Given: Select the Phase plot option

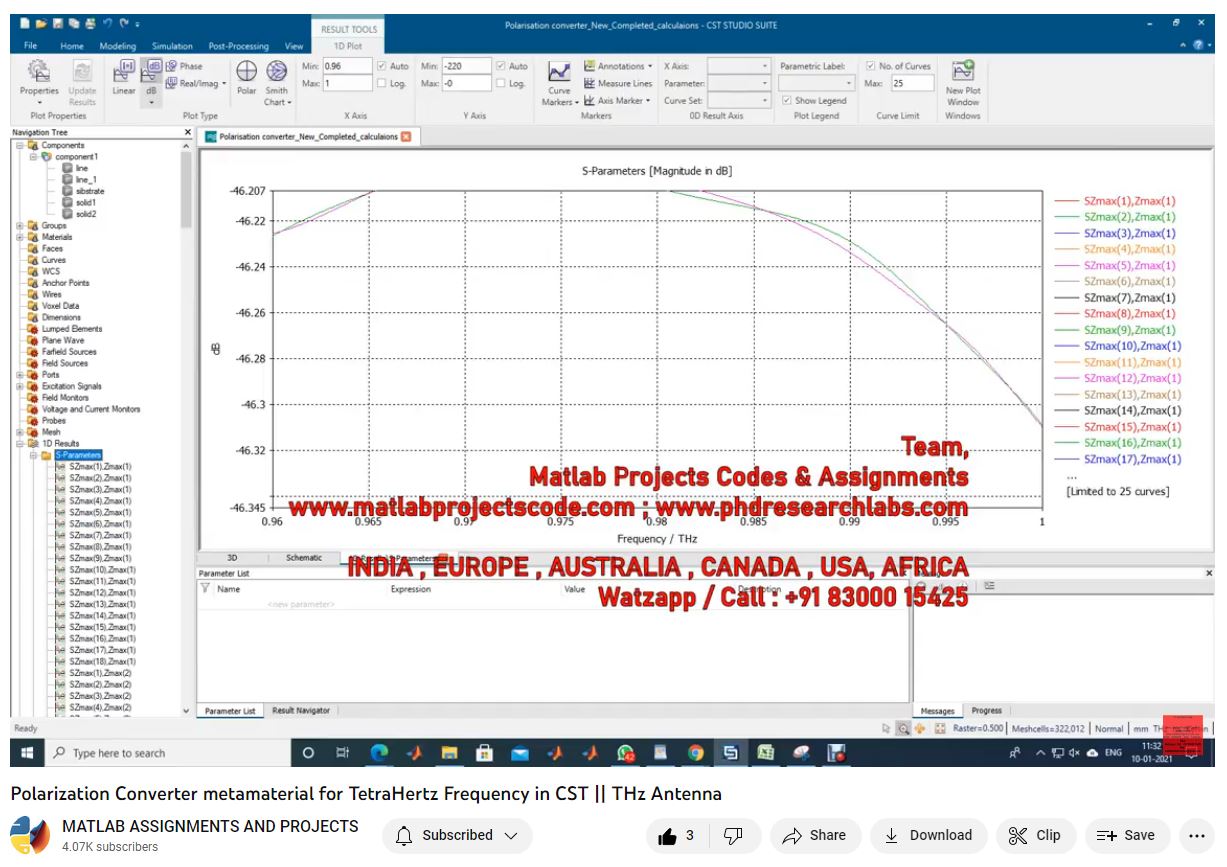Looking at the screenshot, I should pos(184,66).
